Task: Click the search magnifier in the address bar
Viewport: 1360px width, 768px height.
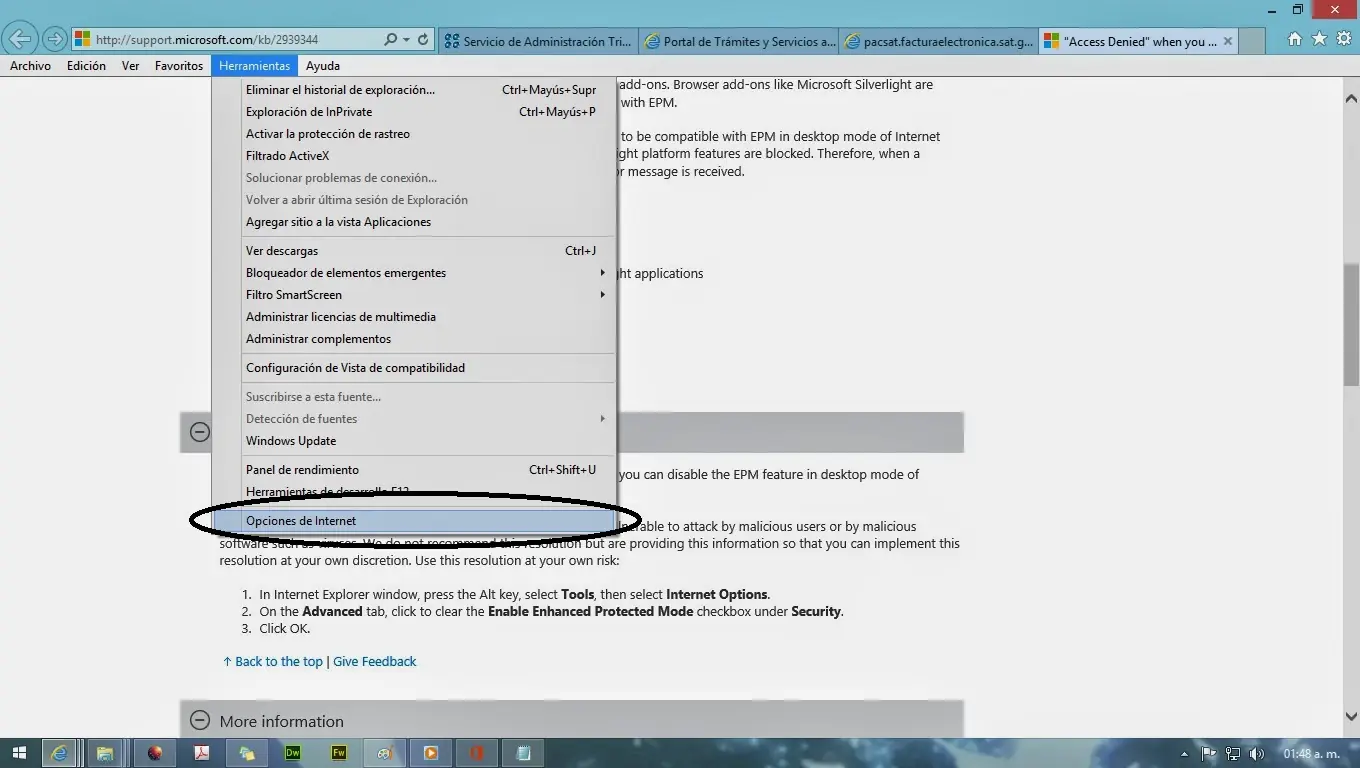Action: 391,40
